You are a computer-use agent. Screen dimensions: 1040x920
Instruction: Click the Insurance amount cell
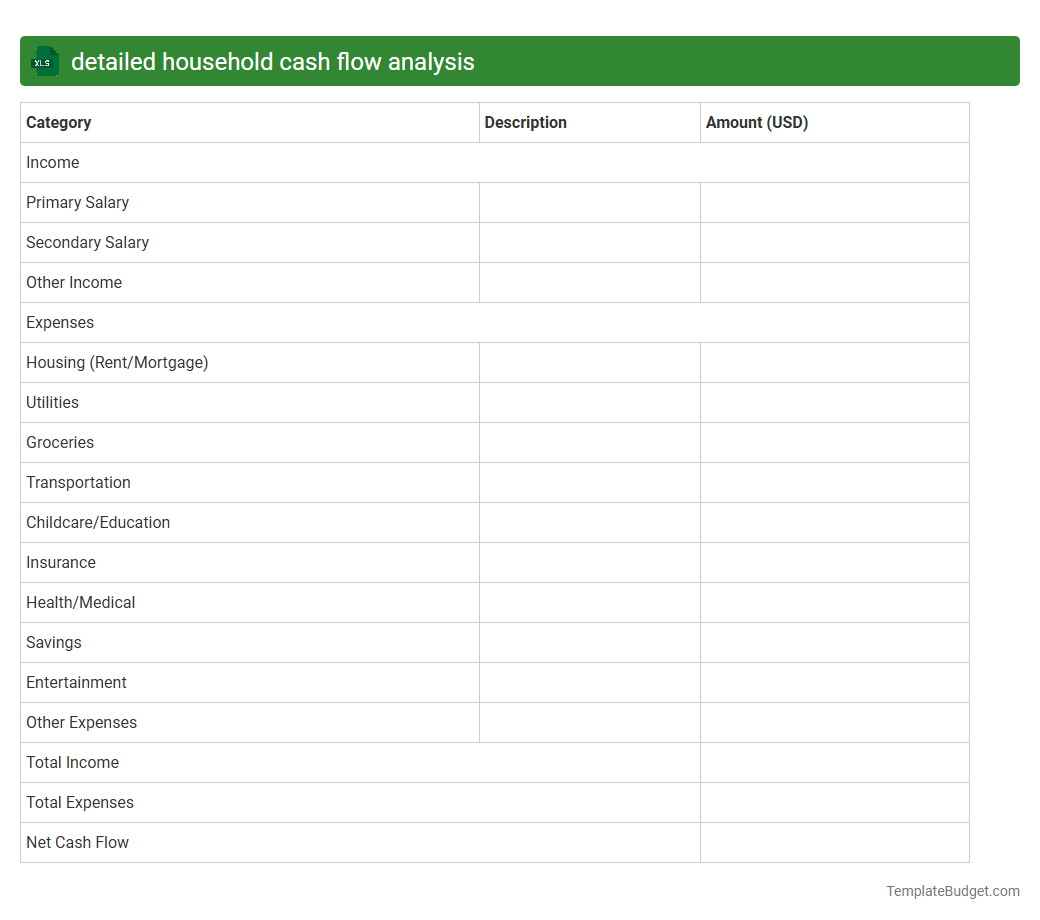[834, 562]
